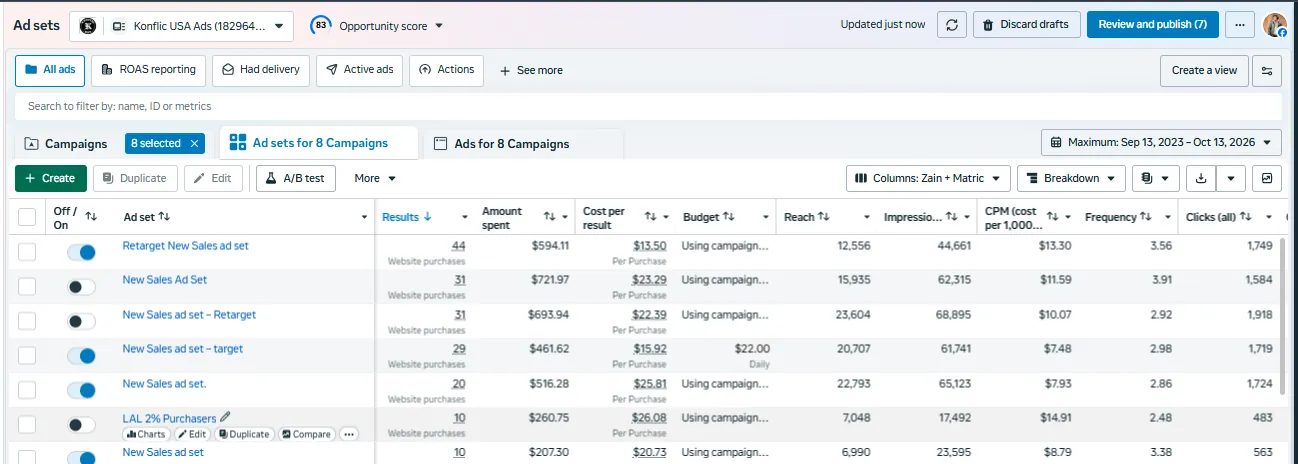Click the account icon next to Konflic USA Ads

88,25
